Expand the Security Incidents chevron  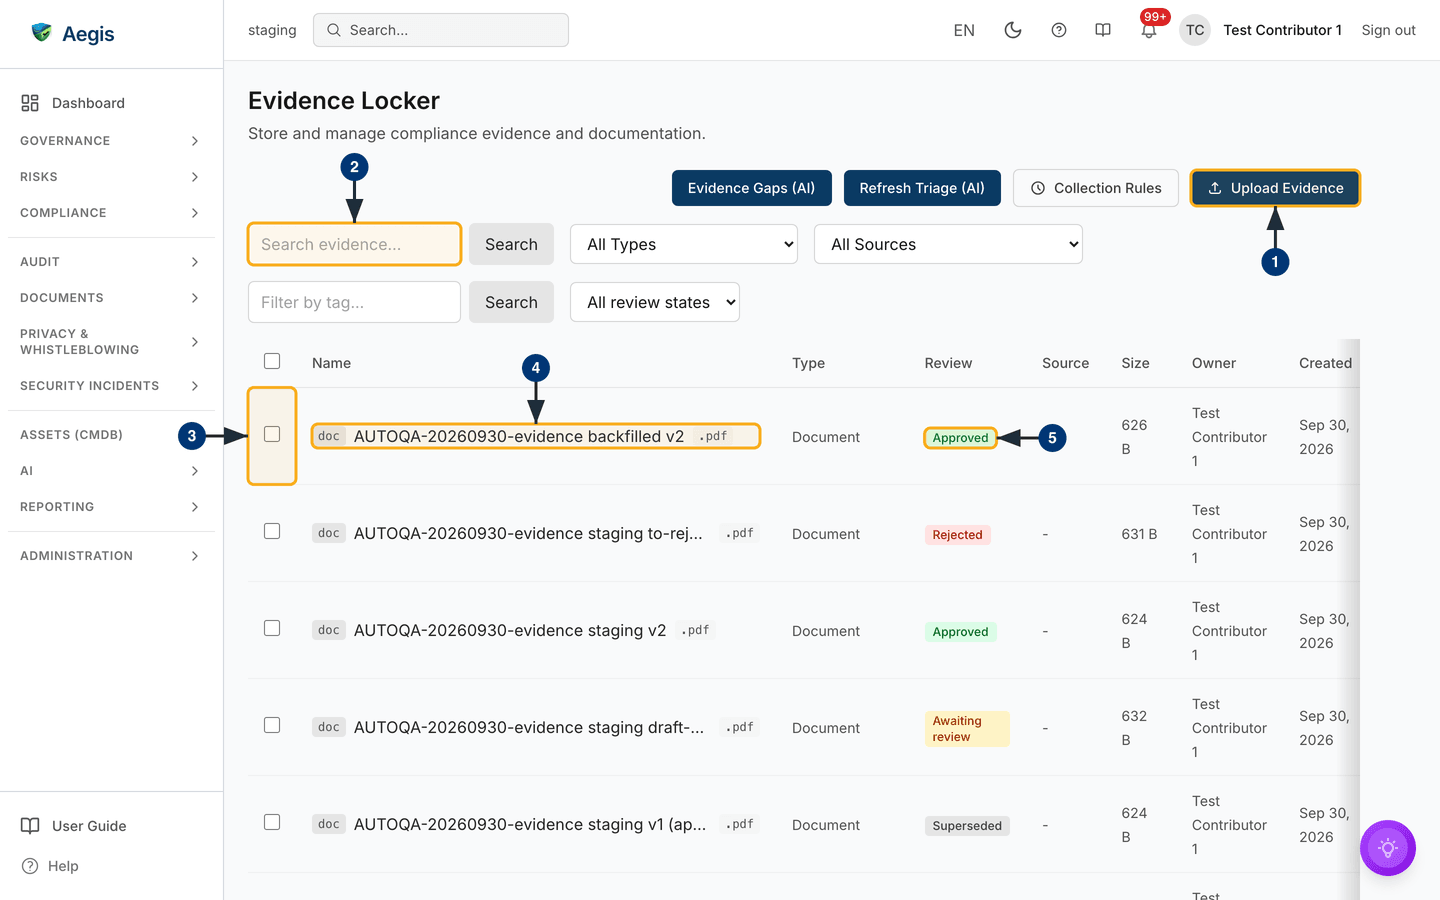pos(195,386)
